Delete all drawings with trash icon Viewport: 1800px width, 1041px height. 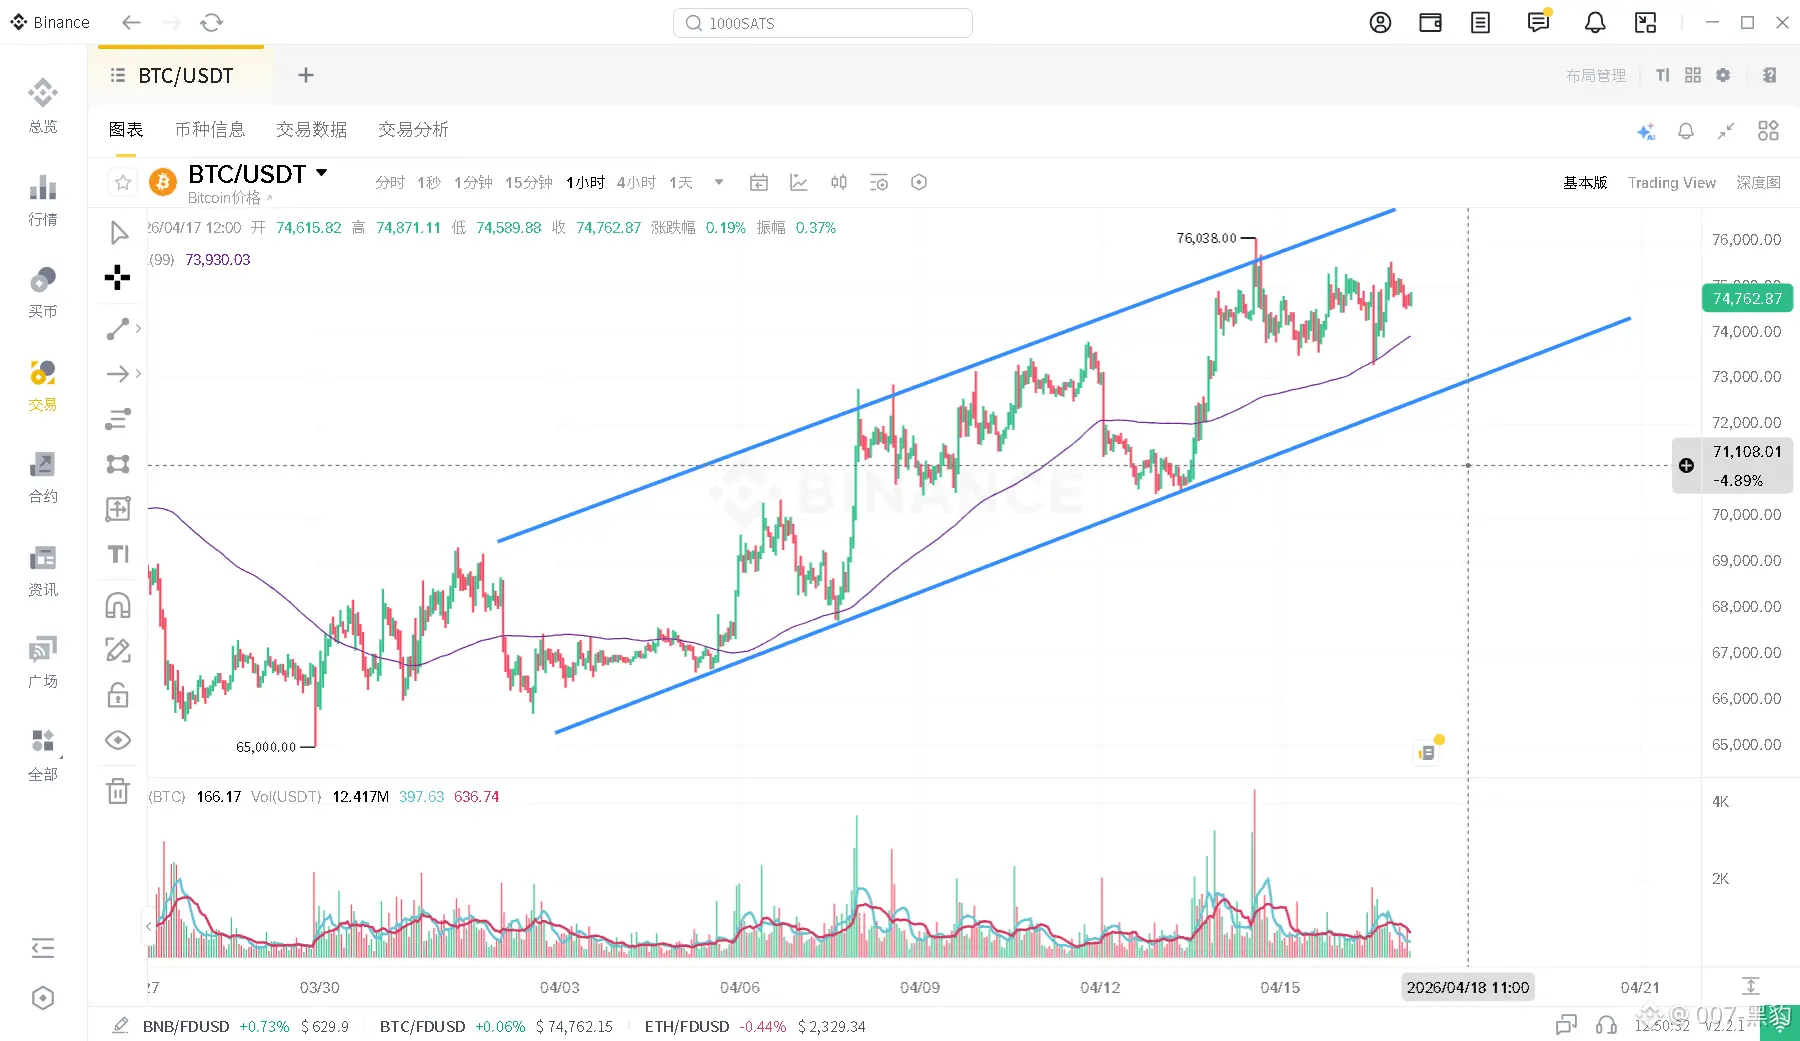point(118,791)
